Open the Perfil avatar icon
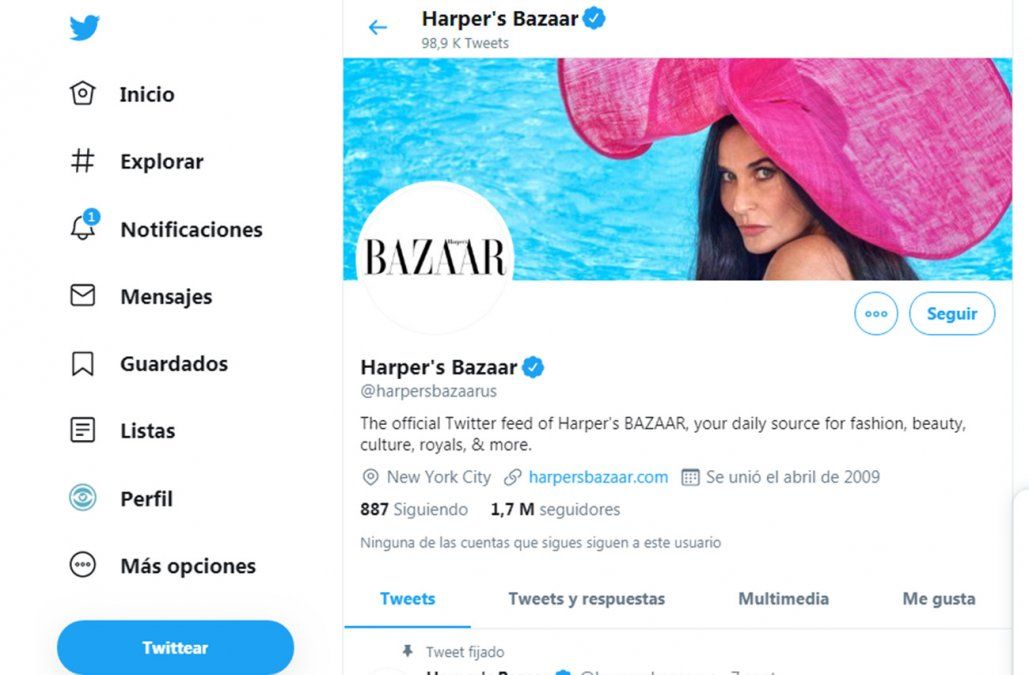 click(x=83, y=497)
